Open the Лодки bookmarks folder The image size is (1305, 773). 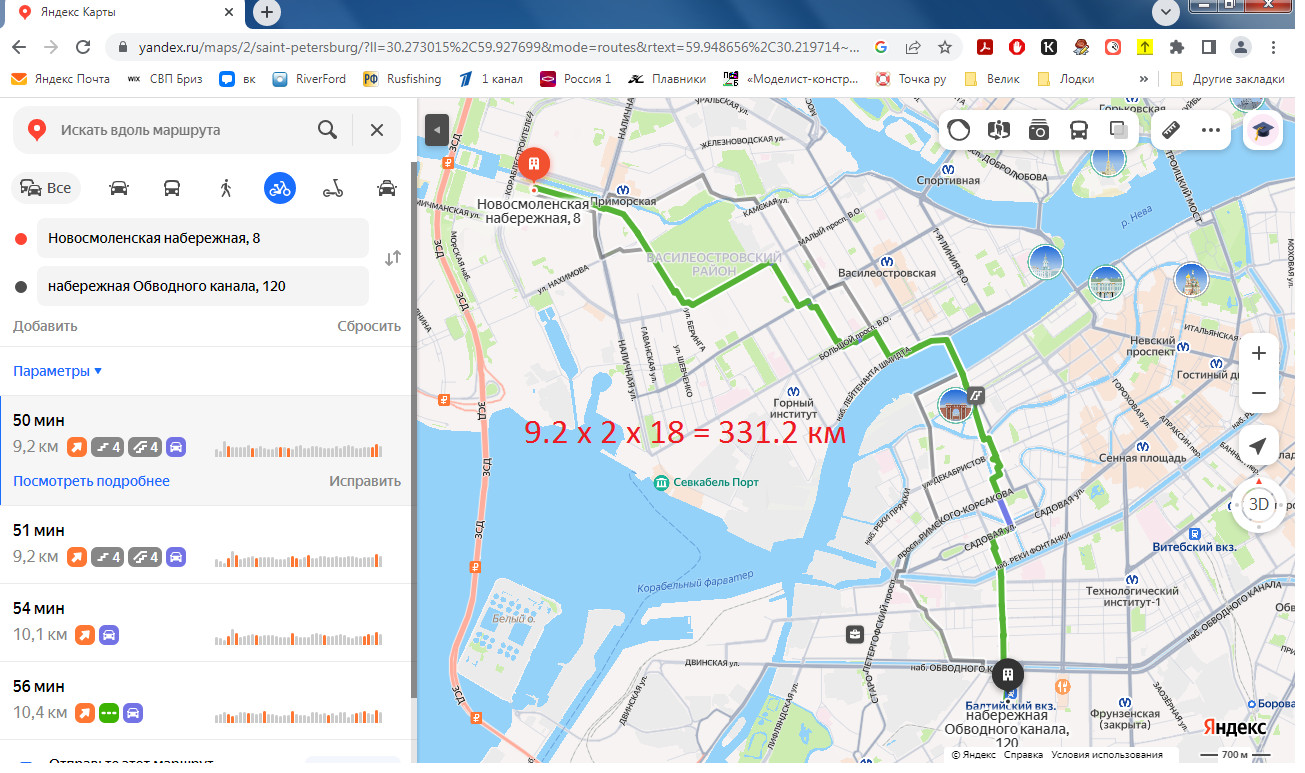click(x=1065, y=79)
